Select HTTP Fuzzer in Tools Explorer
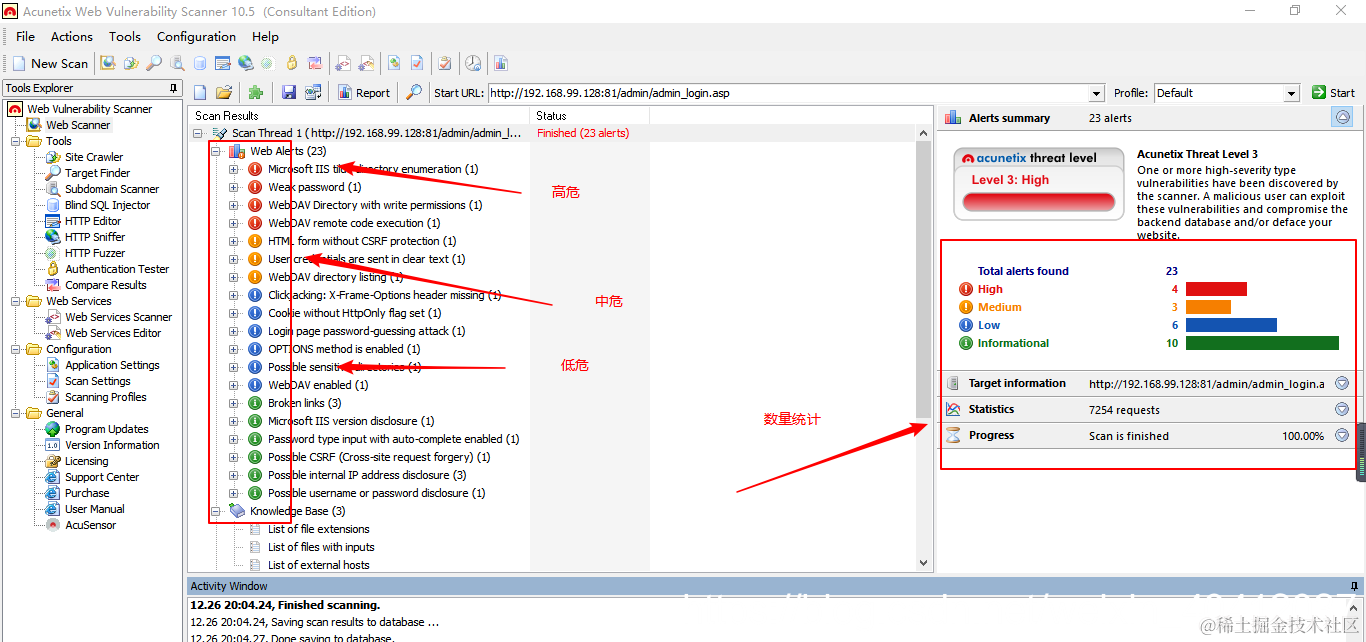The width and height of the screenshot is (1366, 642). [95, 253]
